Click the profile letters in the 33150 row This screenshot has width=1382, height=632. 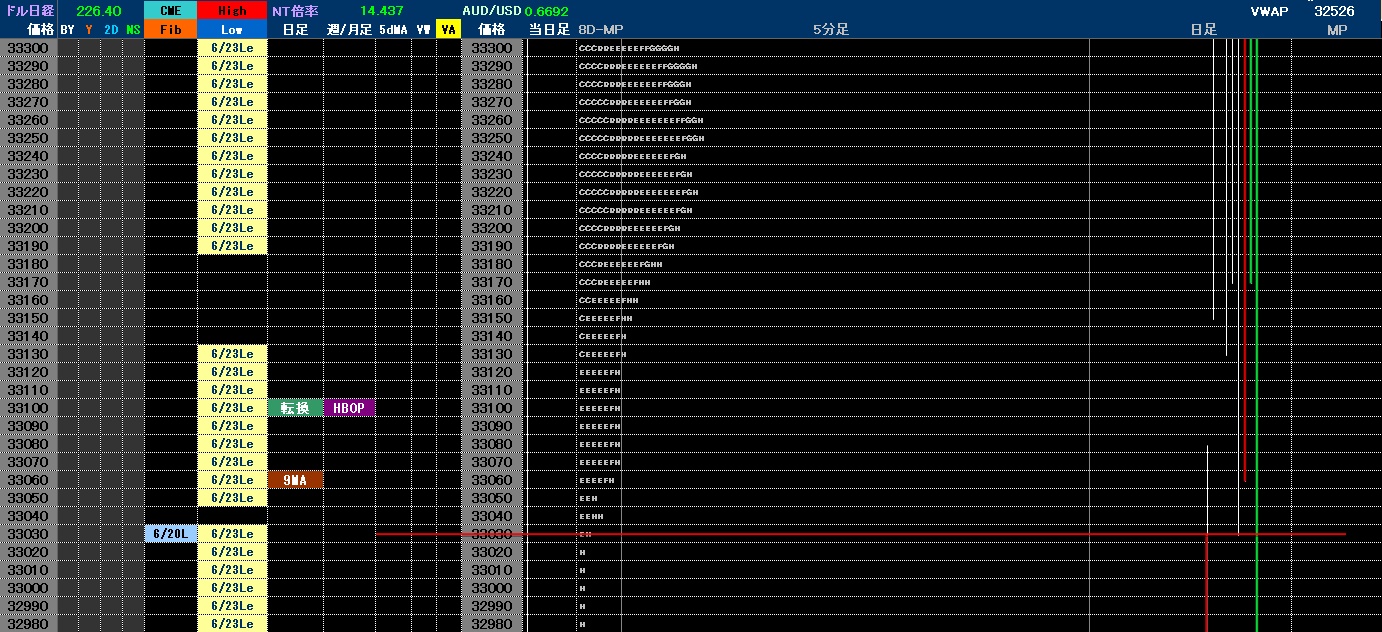(x=605, y=318)
